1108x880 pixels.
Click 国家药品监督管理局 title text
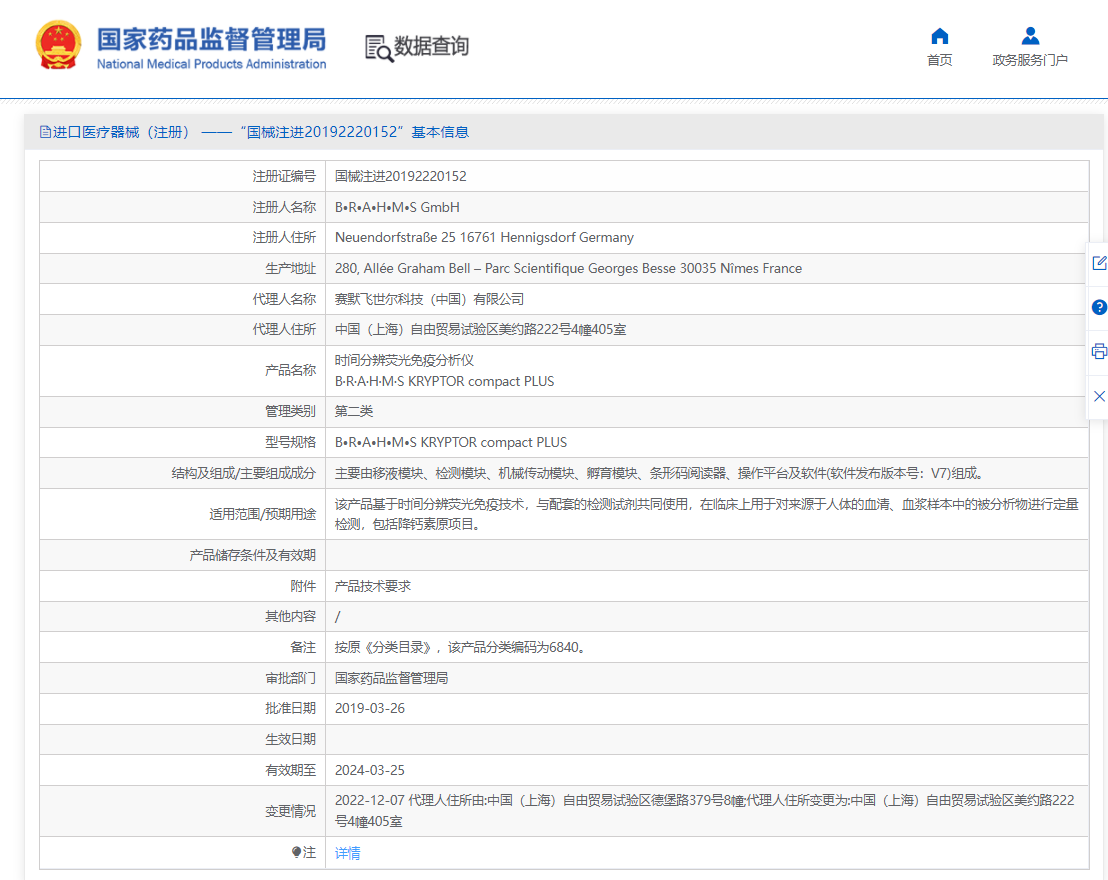pos(211,39)
